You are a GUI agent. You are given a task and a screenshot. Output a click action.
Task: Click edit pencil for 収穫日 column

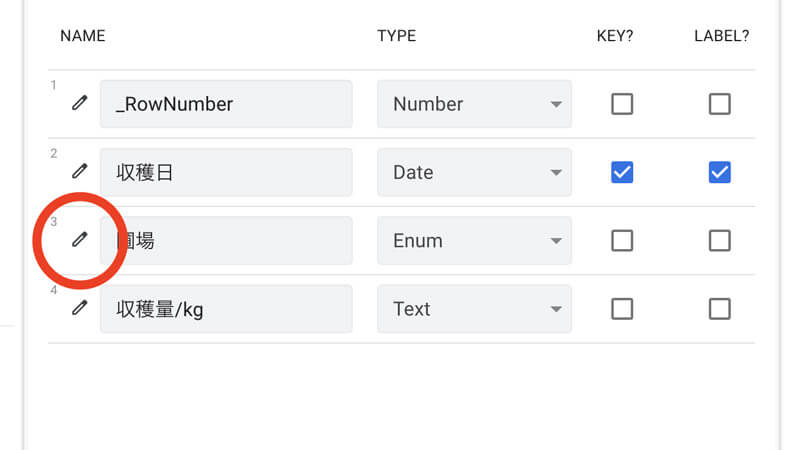click(x=80, y=171)
